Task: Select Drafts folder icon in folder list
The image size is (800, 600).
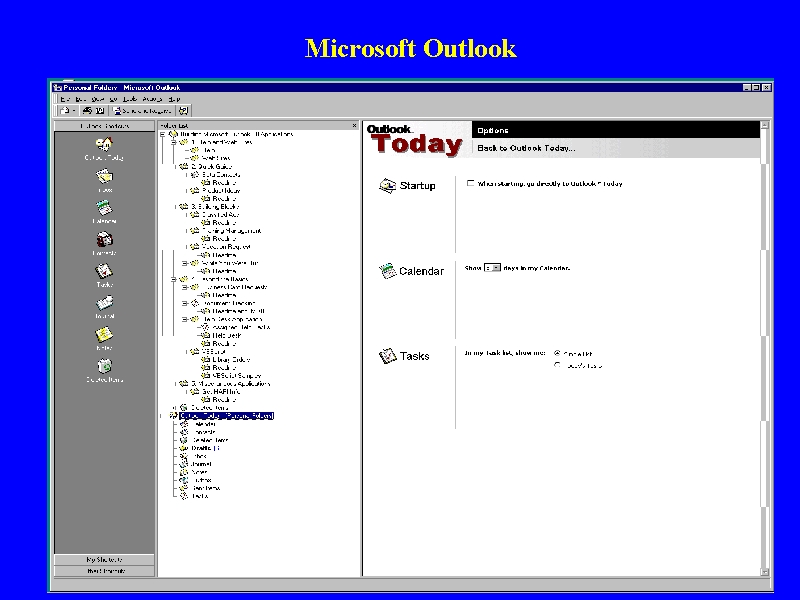Action: (184, 448)
